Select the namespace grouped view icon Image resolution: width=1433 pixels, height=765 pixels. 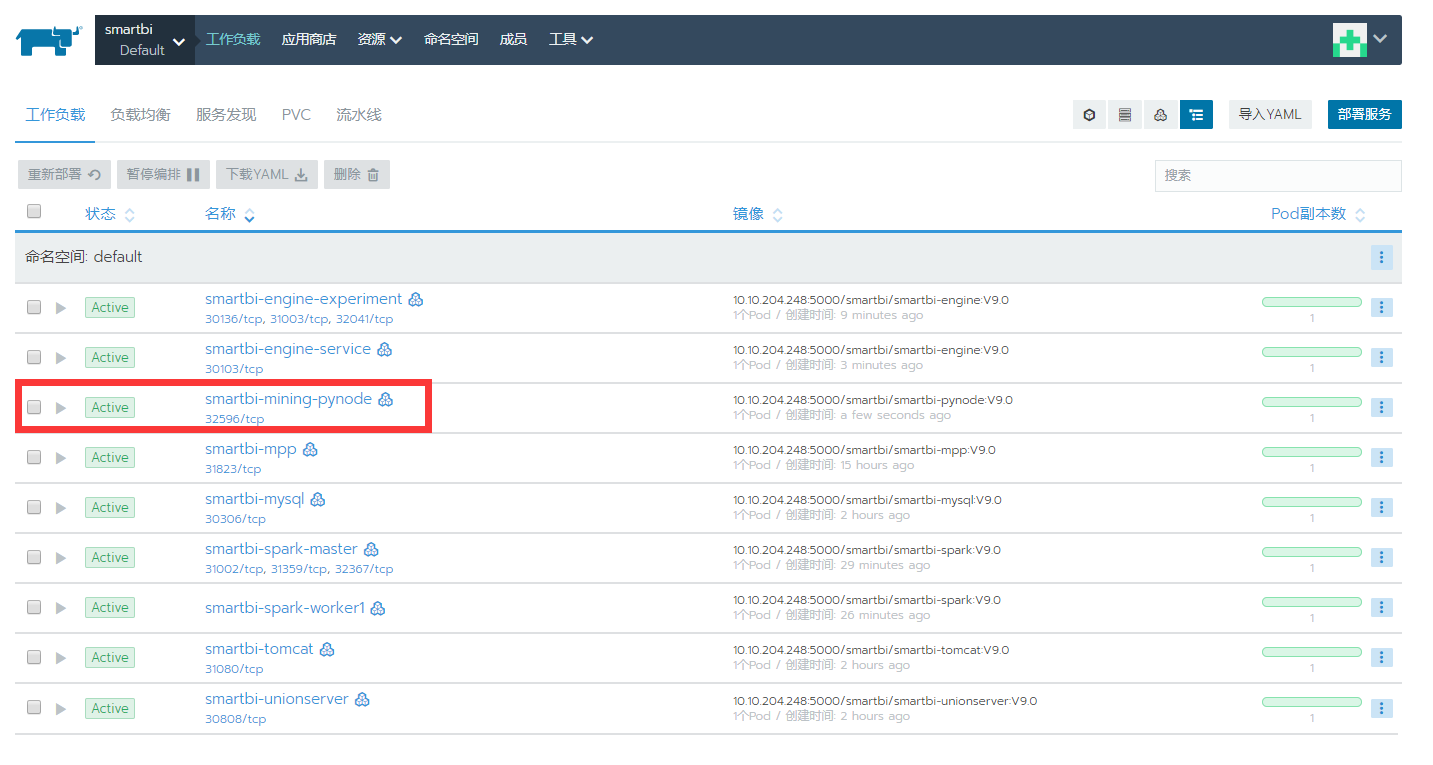pyautogui.click(x=1196, y=115)
